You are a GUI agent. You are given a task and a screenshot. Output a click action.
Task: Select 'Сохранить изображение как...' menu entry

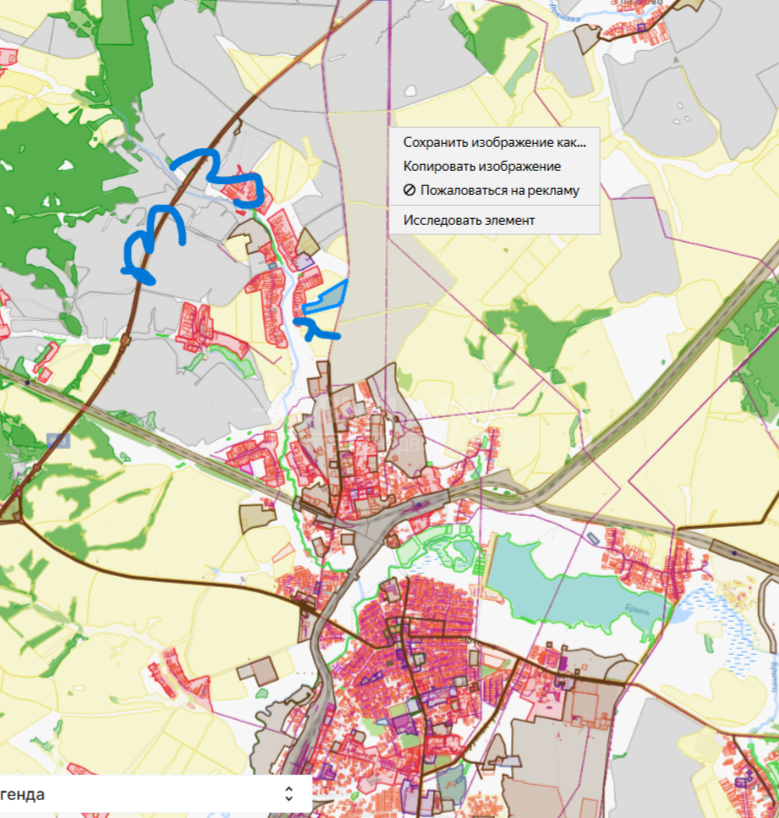tap(493, 142)
